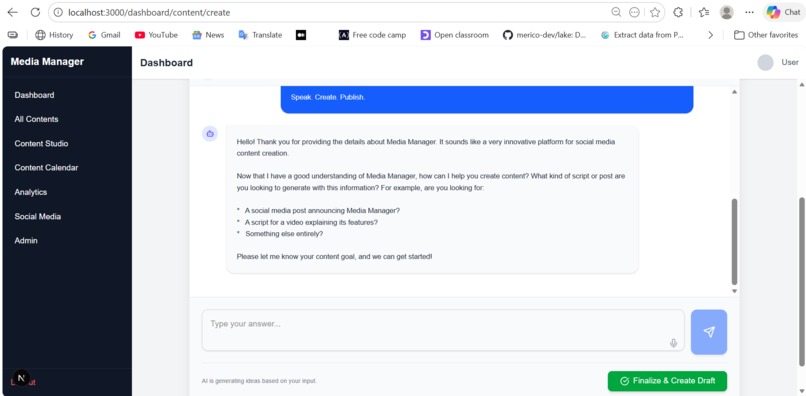The width and height of the screenshot is (806, 396).
Task: Click the page scrollbar up arrow
Action: (802, 84)
